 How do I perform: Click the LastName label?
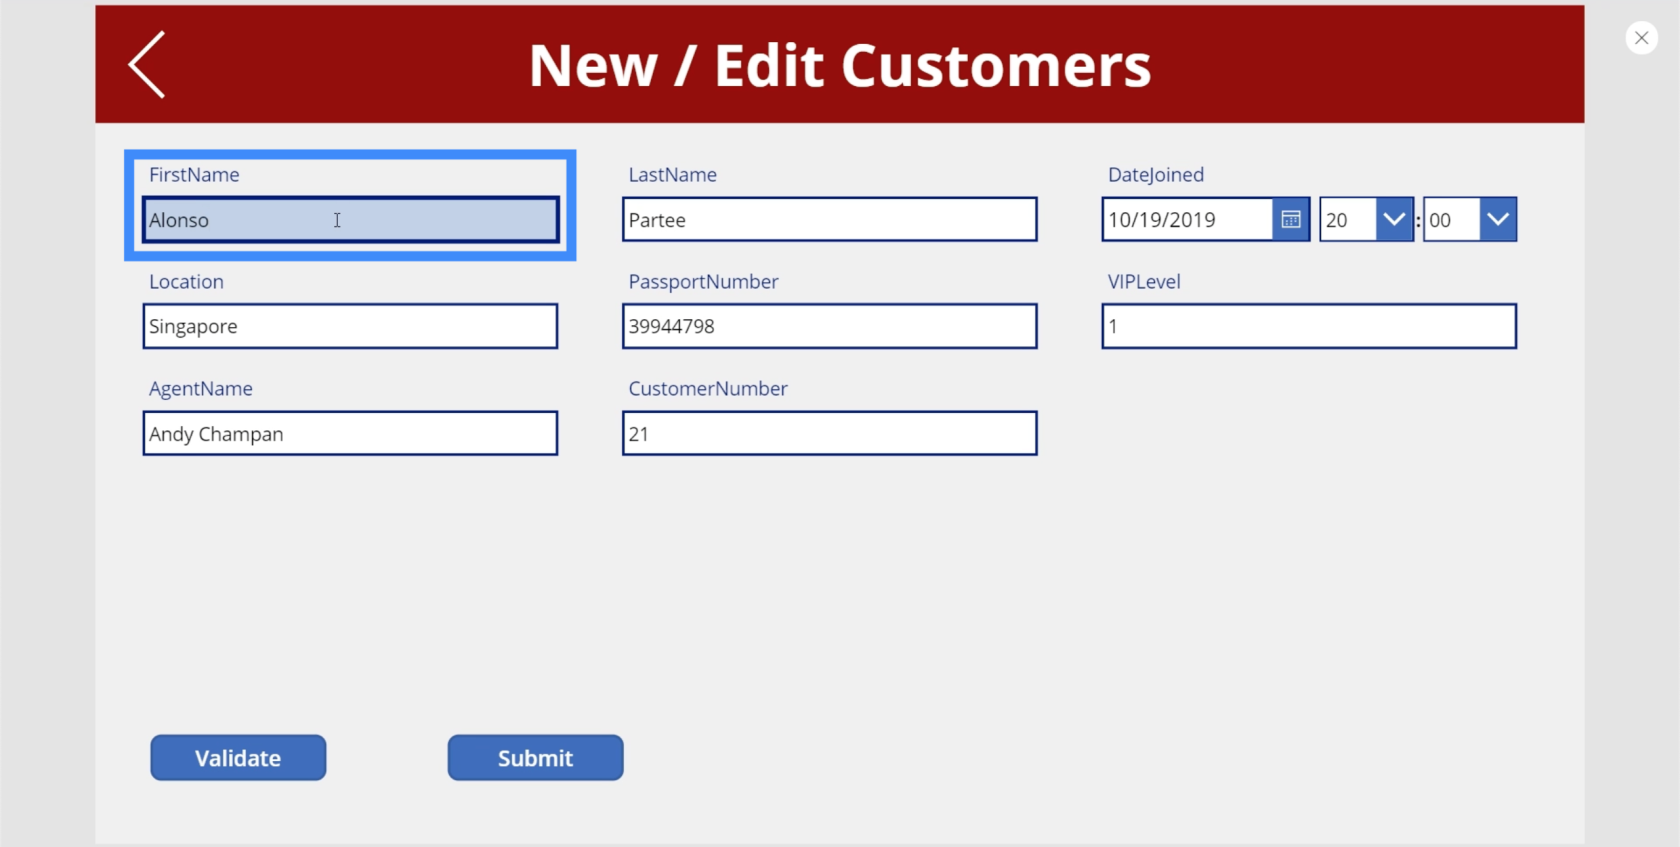(x=673, y=175)
